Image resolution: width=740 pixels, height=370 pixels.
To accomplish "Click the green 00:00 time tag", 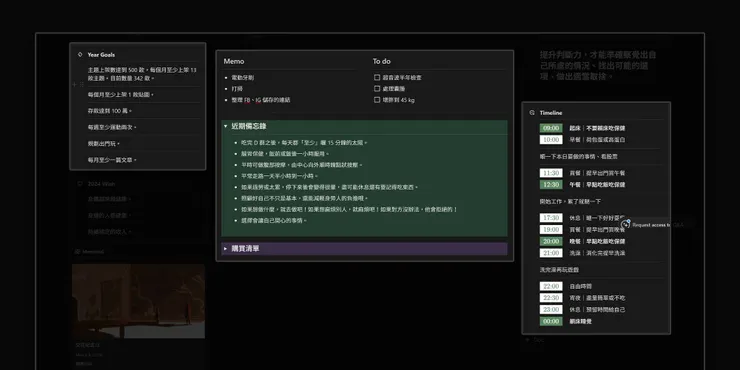I will click(x=551, y=321).
